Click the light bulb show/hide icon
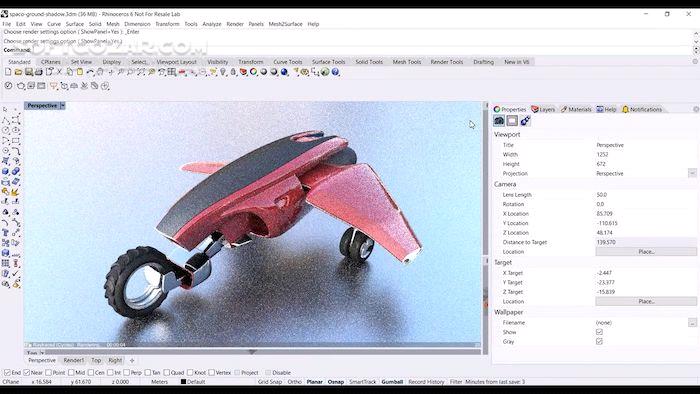This screenshot has width=700, height=394. click(223, 72)
